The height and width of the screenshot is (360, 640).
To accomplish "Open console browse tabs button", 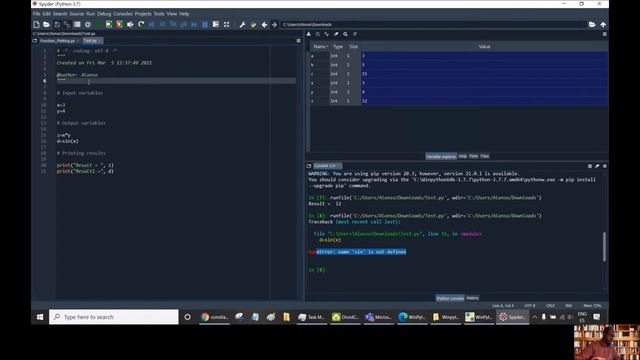I will pyautogui.click(x=309, y=166).
